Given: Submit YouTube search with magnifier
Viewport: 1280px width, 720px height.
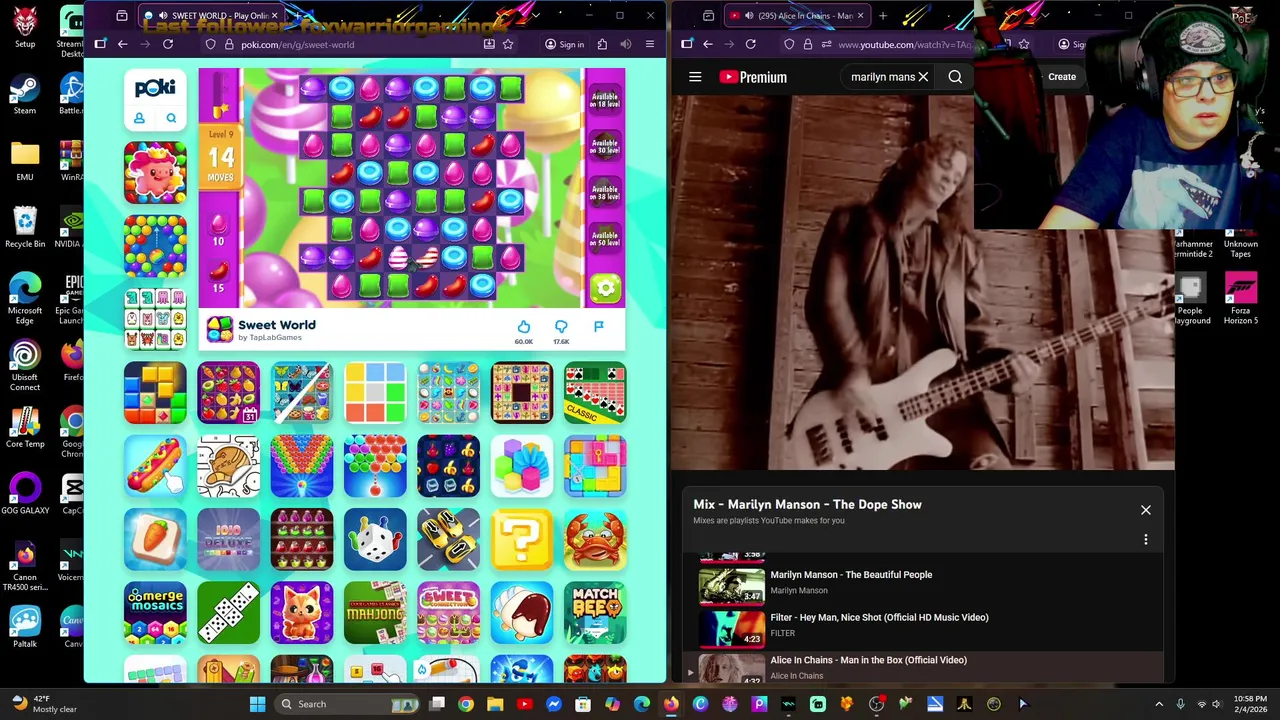Looking at the screenshot, I should [x=955, y=77].
